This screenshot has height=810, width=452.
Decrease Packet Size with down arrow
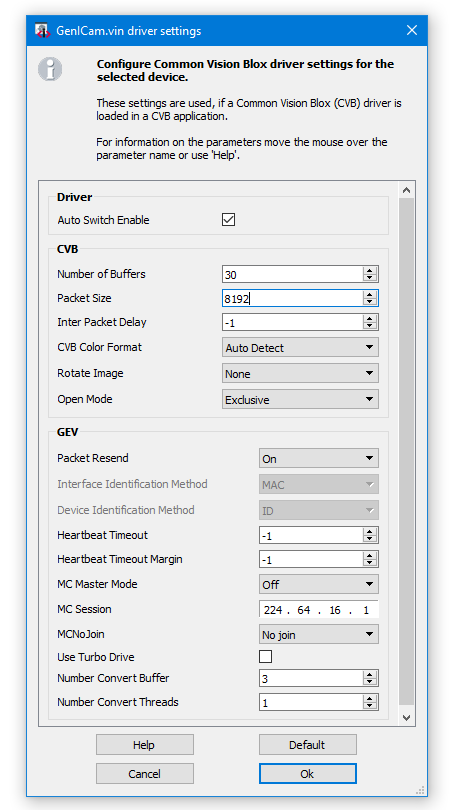coord(369,302)
